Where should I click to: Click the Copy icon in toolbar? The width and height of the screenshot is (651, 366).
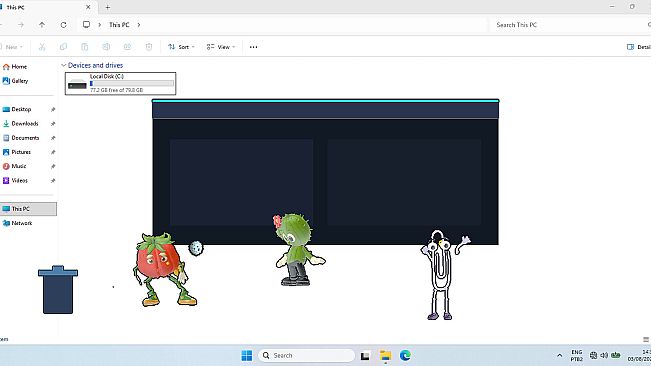point(63,47)
